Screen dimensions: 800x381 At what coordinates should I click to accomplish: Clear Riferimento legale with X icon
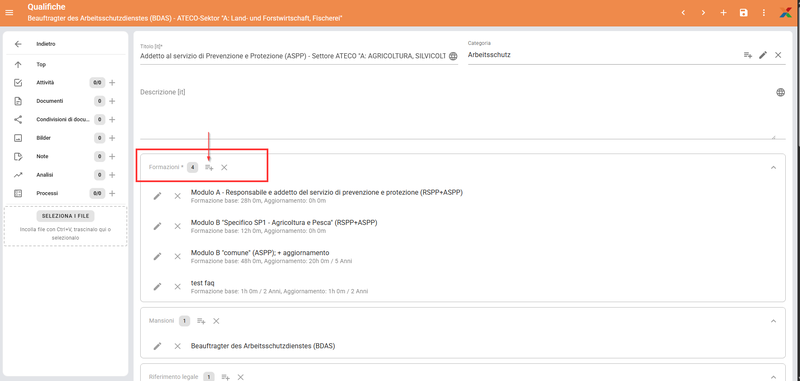pos(241,377)
